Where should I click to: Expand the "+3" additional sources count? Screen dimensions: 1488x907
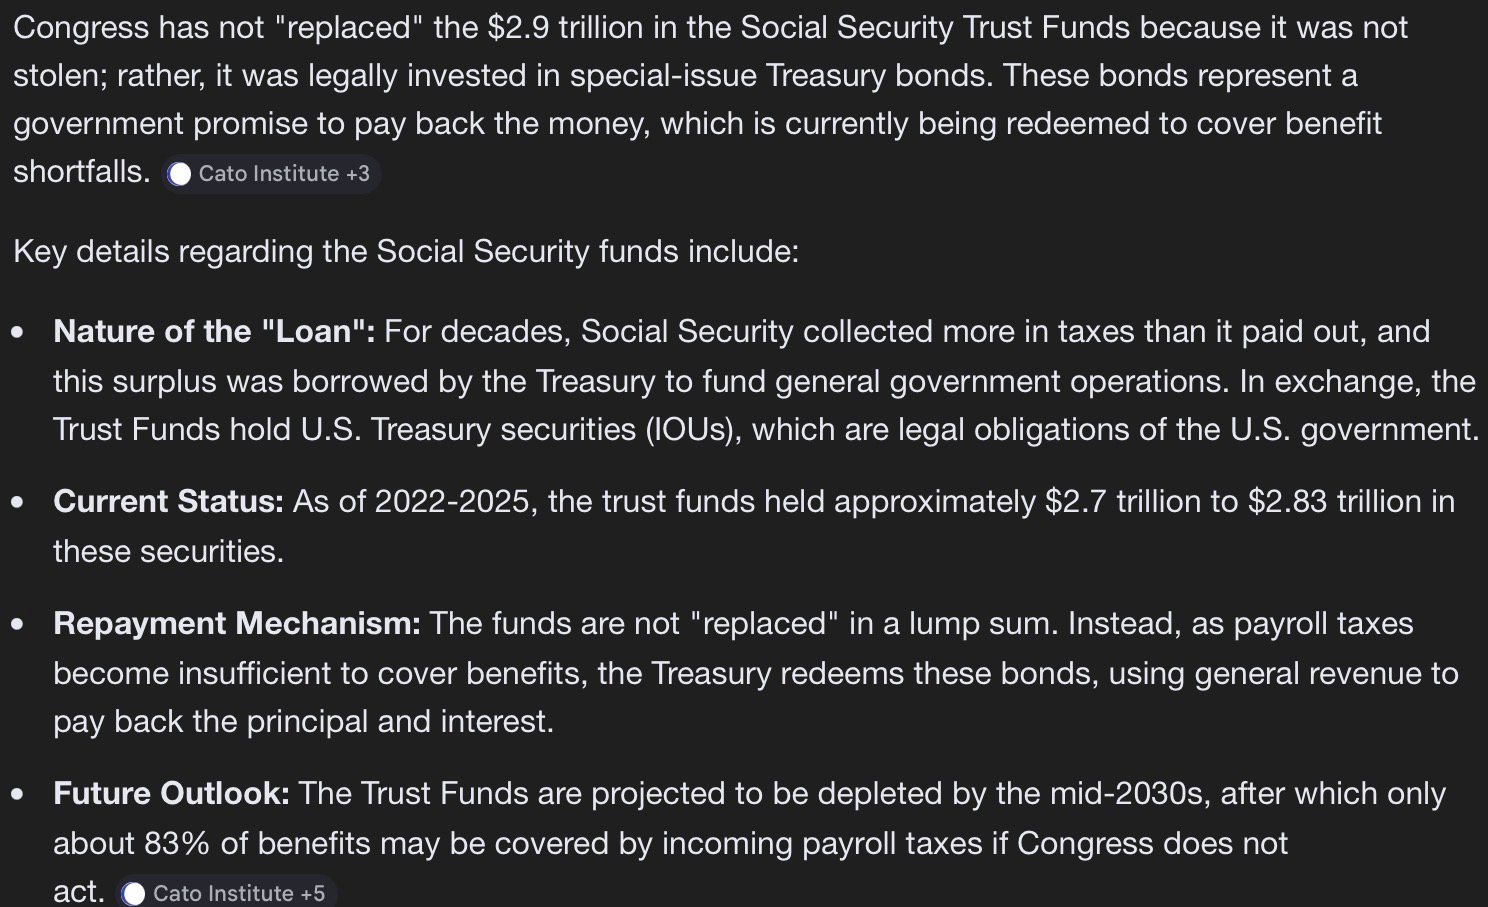click(x=358, y=174)
